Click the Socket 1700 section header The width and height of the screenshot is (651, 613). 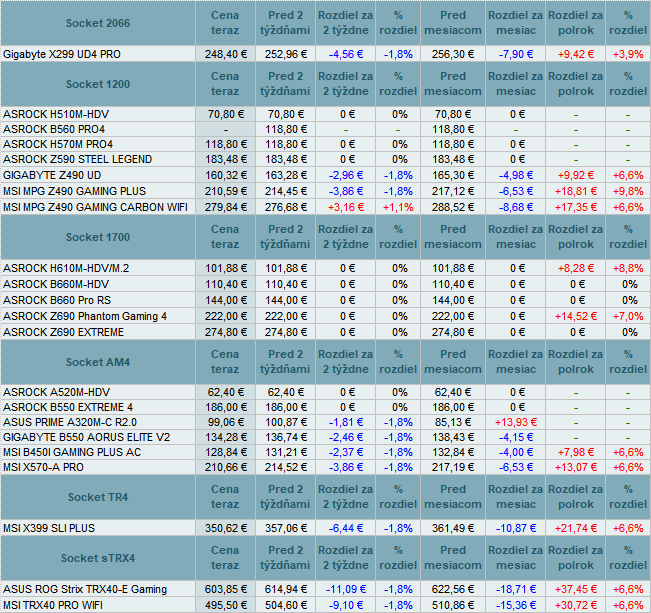pyautogui.click(x=98, y=237)
